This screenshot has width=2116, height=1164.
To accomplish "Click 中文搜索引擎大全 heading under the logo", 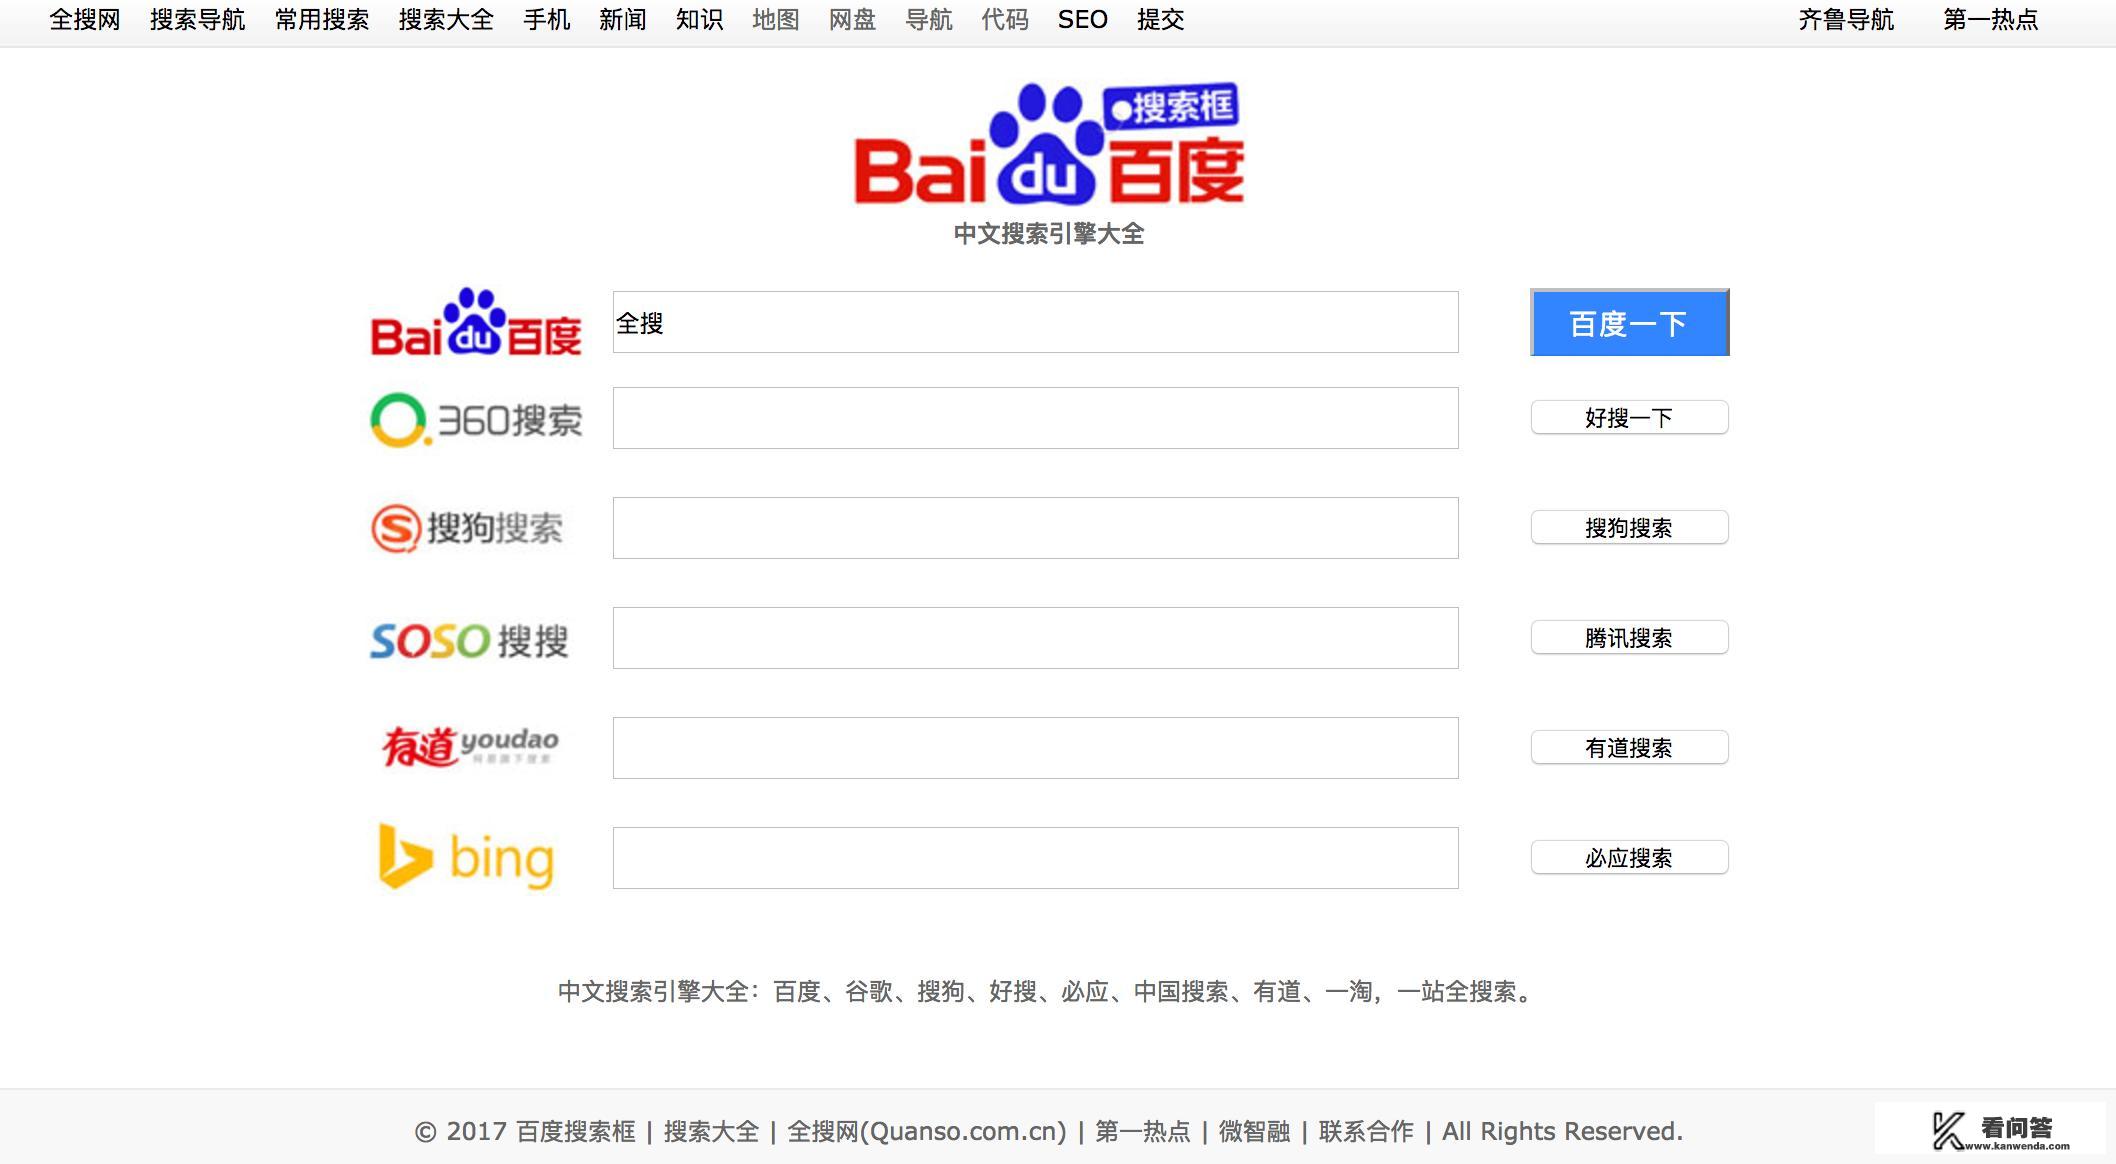I will (x=1049, y=234).
